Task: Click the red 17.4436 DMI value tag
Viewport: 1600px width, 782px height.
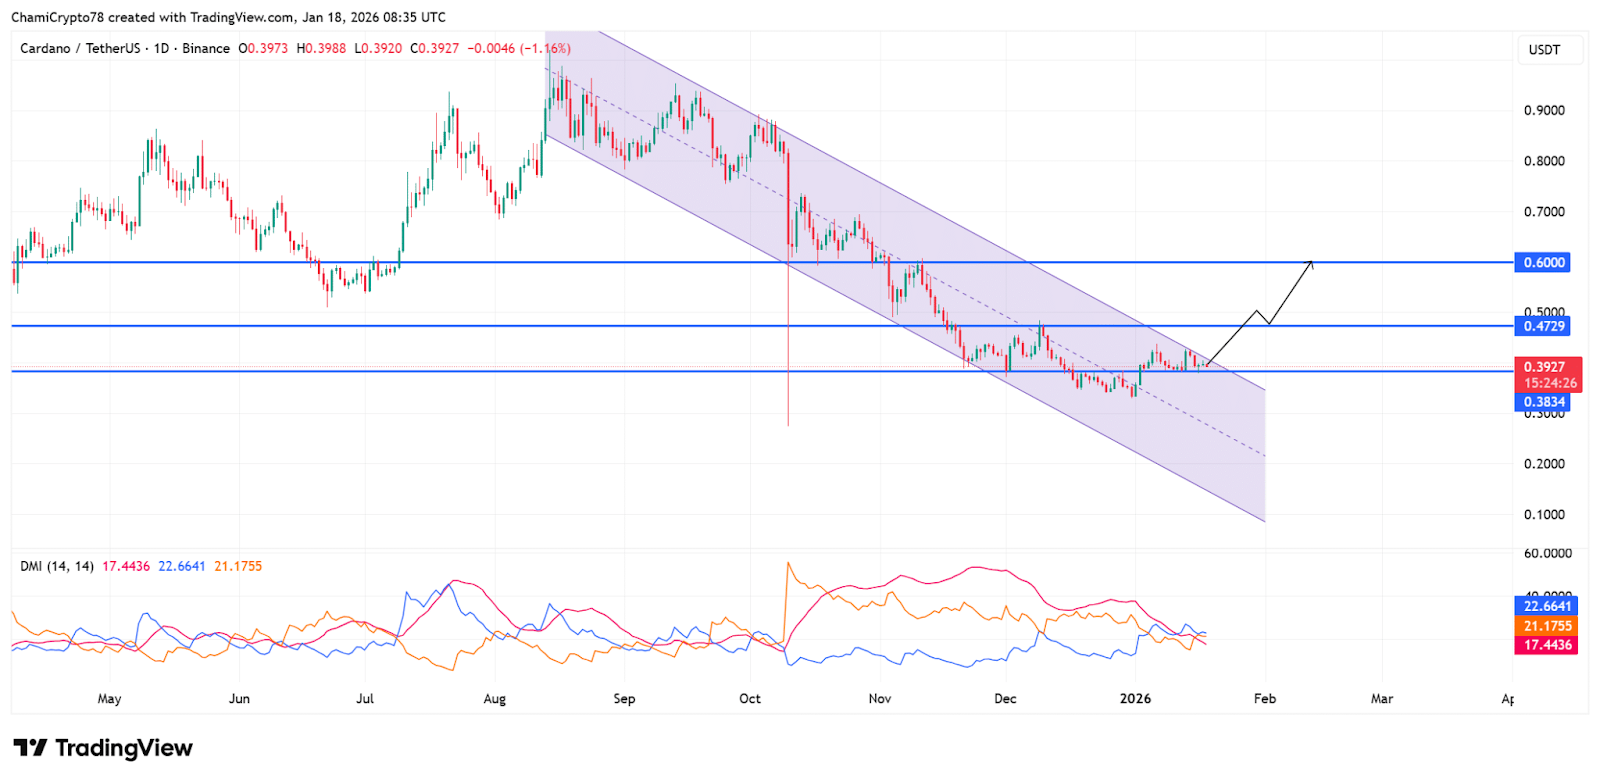Action: pos(1547,645)
